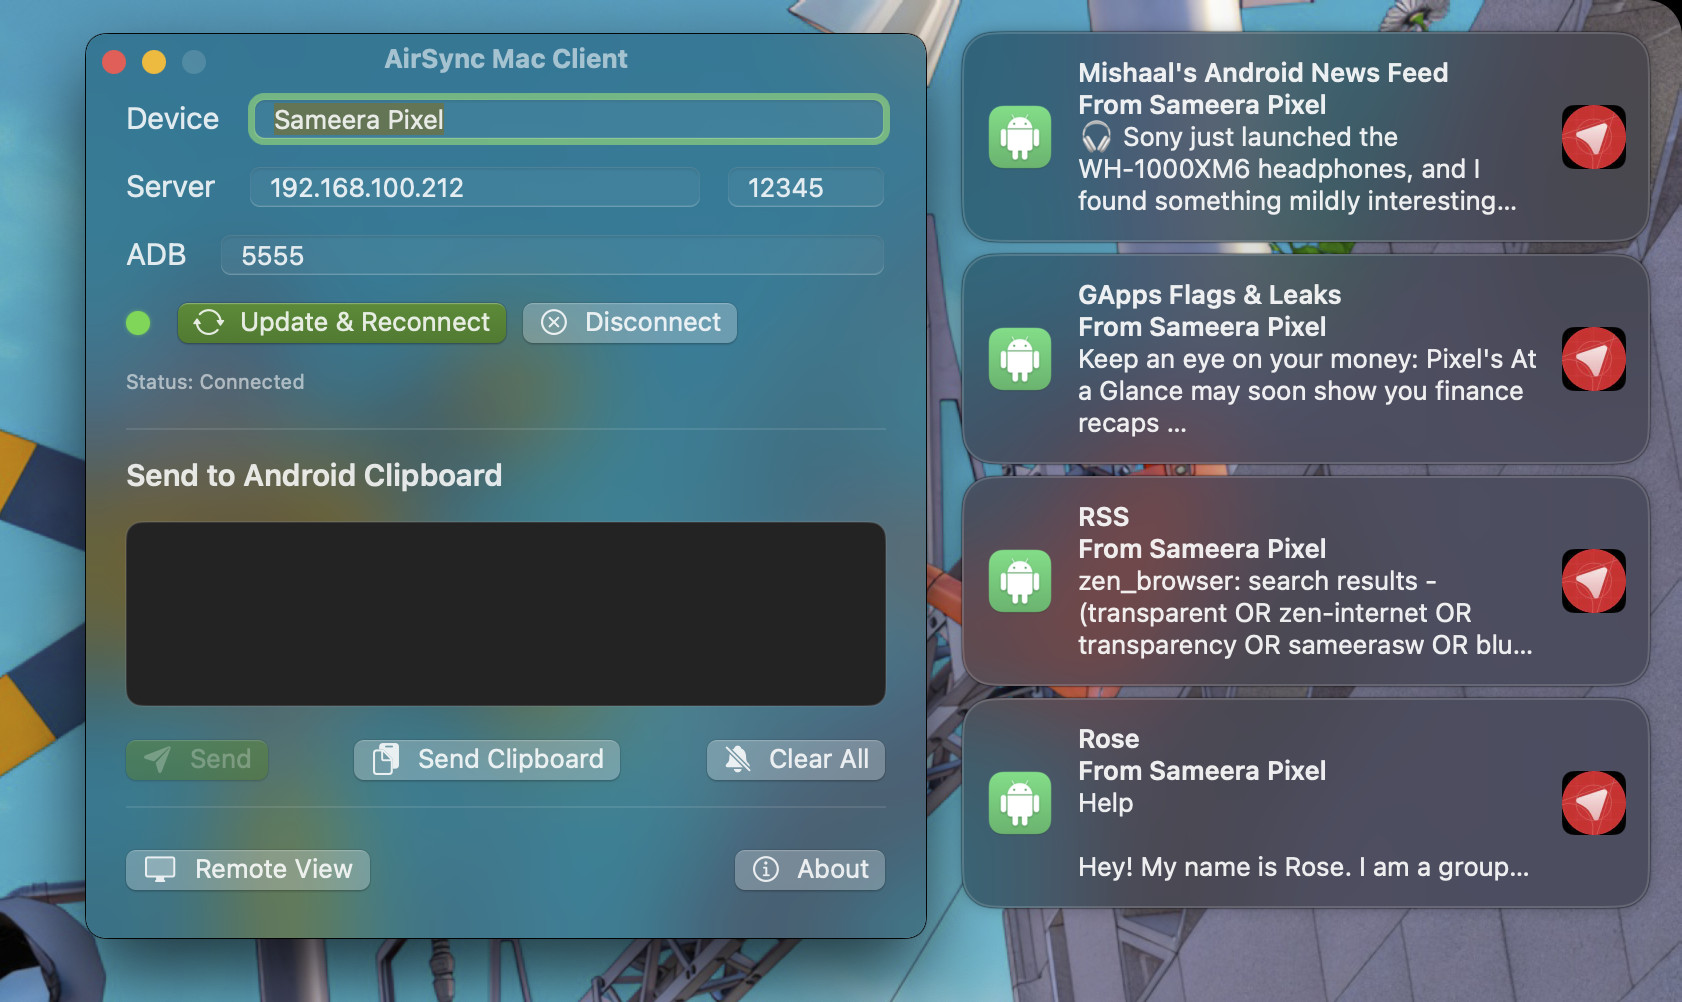The height and width of the screenshot is (1002, 1682).
Task: Click the info icon on the About button
Action: pos(766,869)
